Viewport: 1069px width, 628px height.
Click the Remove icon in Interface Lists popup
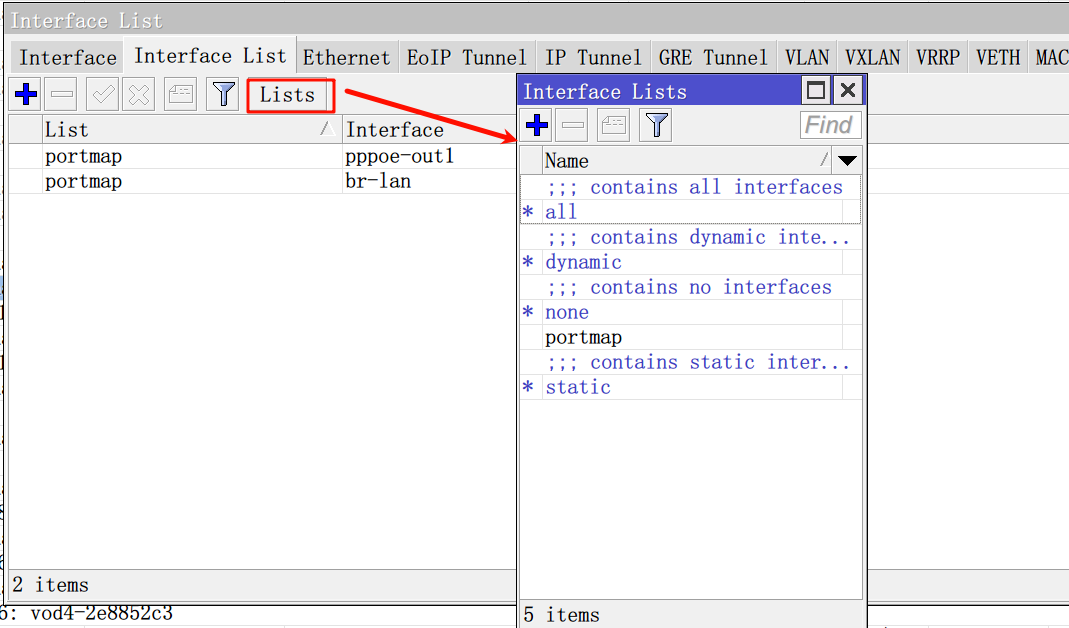click(x=573, y=125)
